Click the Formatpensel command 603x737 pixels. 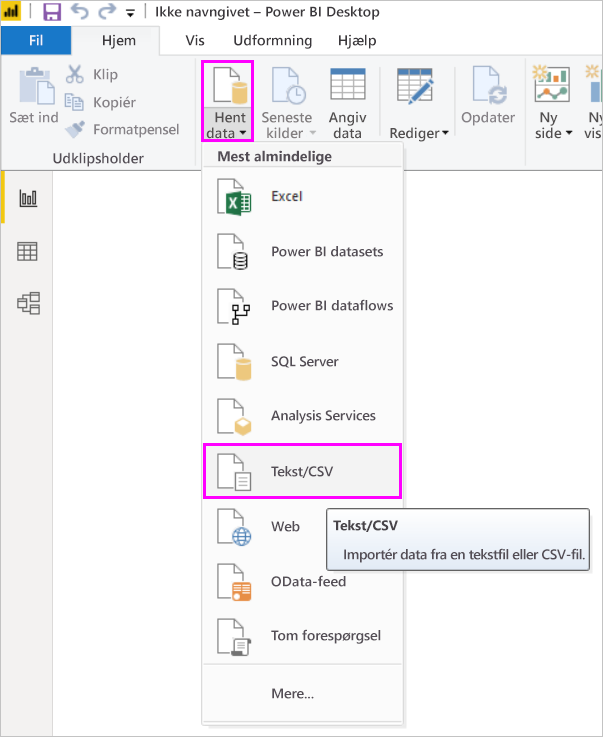(122, 129)
